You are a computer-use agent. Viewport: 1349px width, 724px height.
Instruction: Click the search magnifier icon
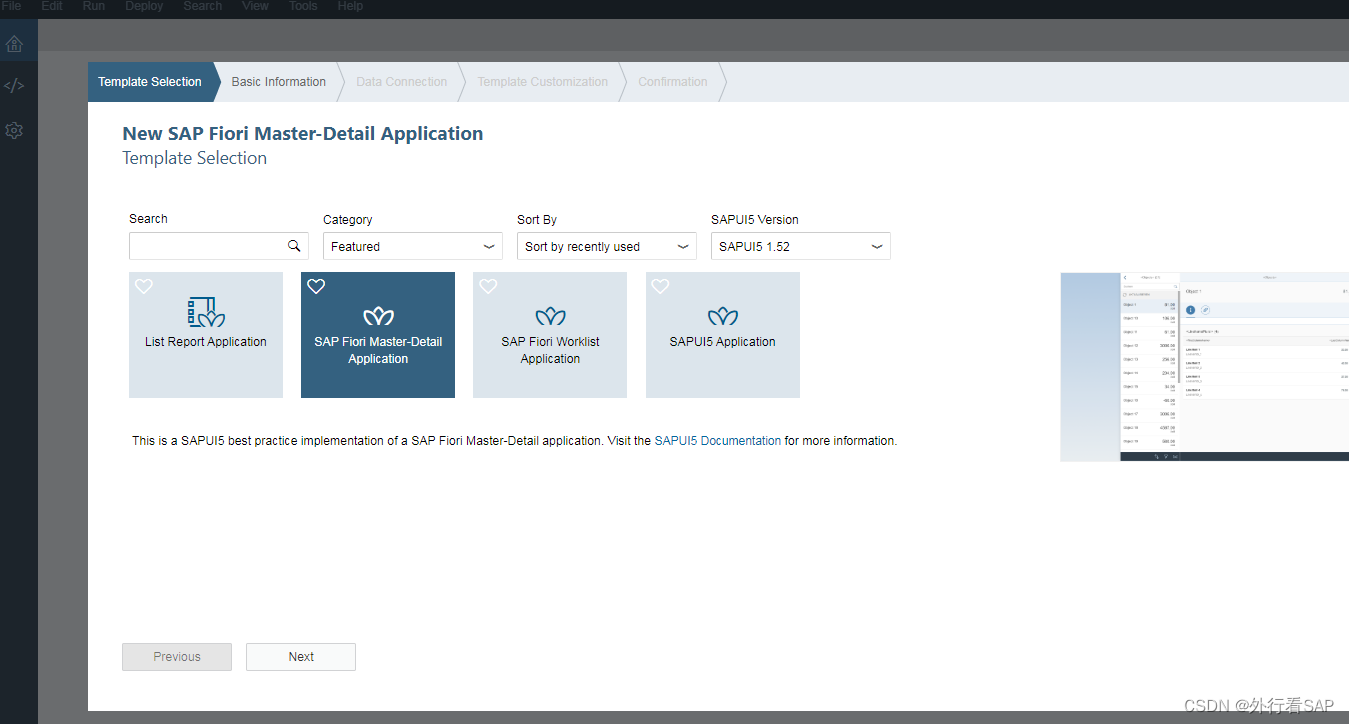tap(294, 246)
